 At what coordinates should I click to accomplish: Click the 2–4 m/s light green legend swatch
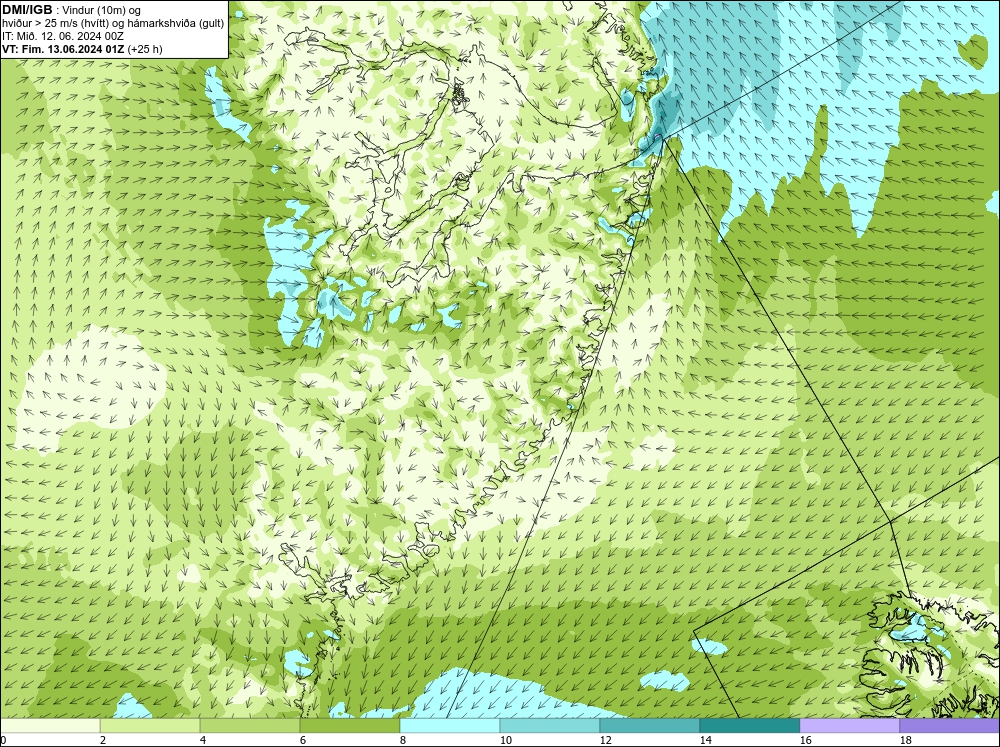pyautogui.click(x=150, y=726)
